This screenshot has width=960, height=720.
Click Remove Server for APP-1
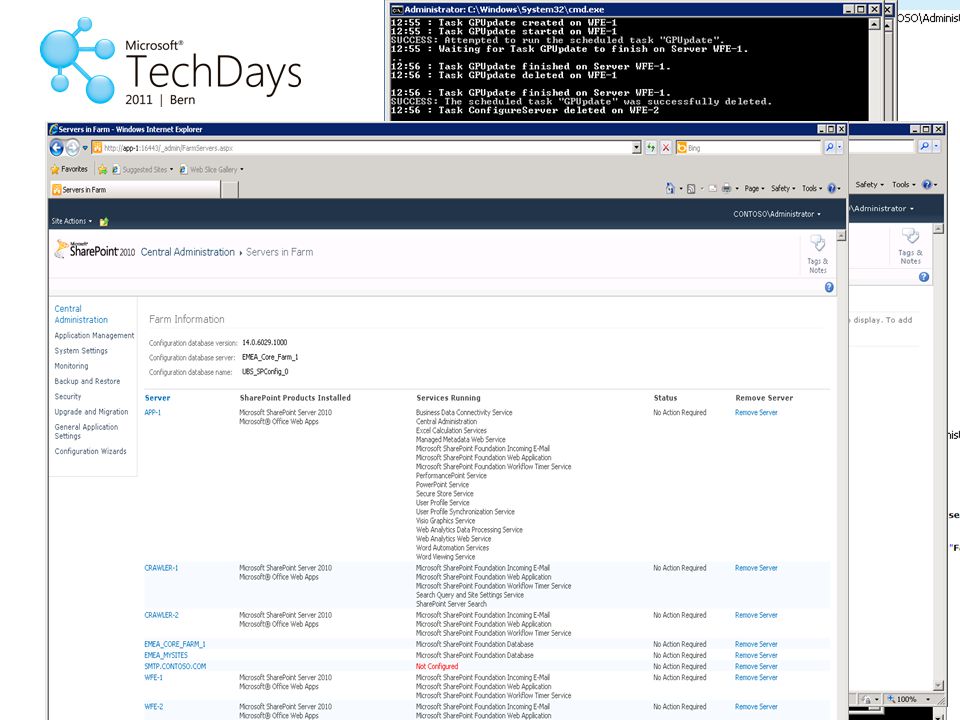[x=756, y=413]
